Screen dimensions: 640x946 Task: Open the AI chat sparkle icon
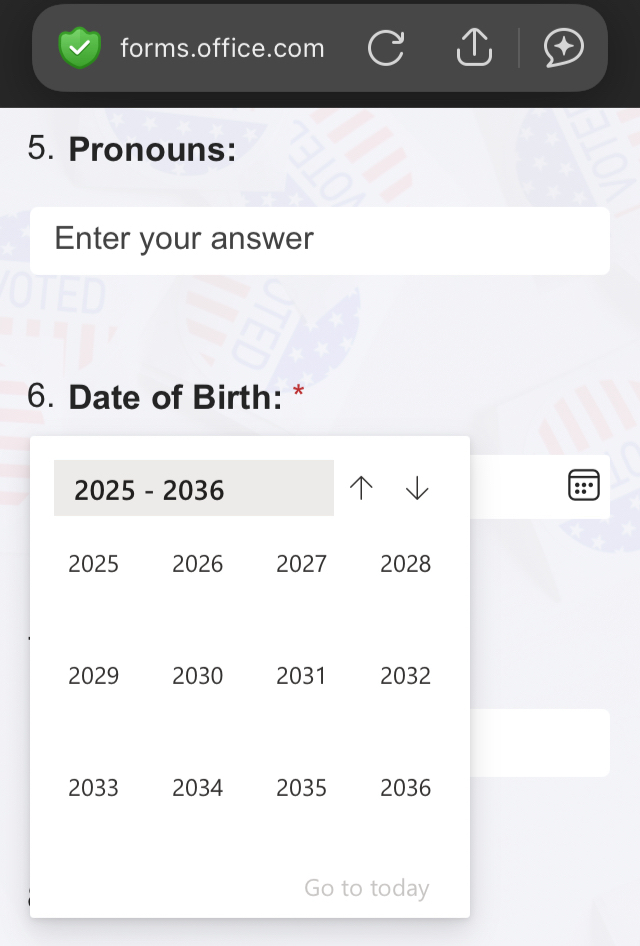pos(563,48)
